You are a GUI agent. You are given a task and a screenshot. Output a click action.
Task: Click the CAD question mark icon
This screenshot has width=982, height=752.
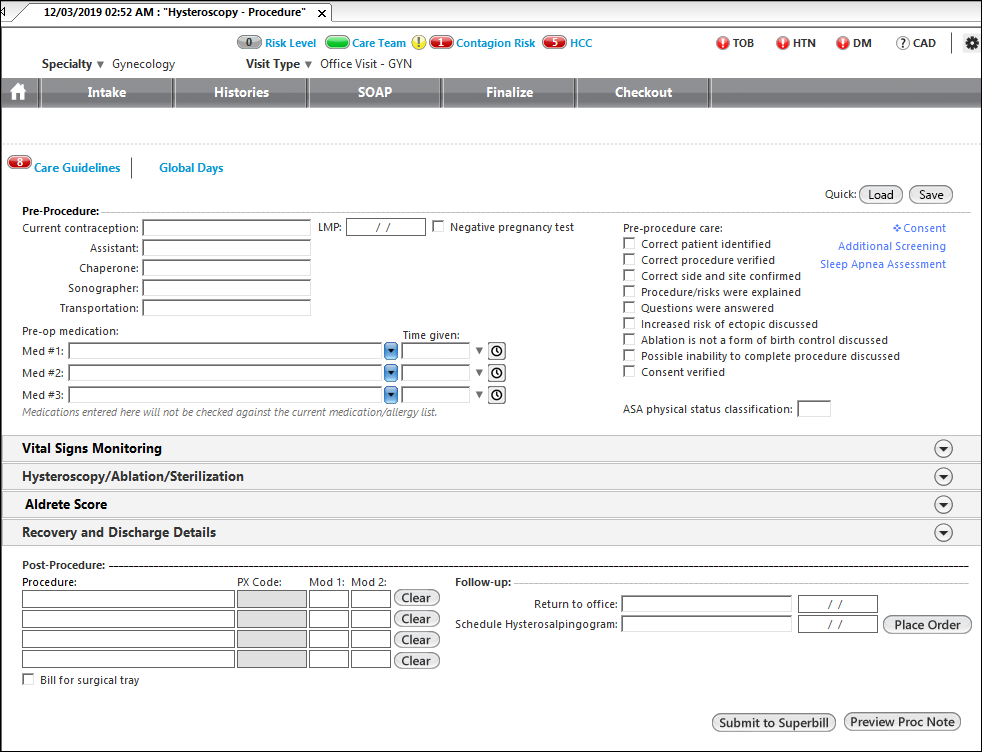tap(902, 43)
